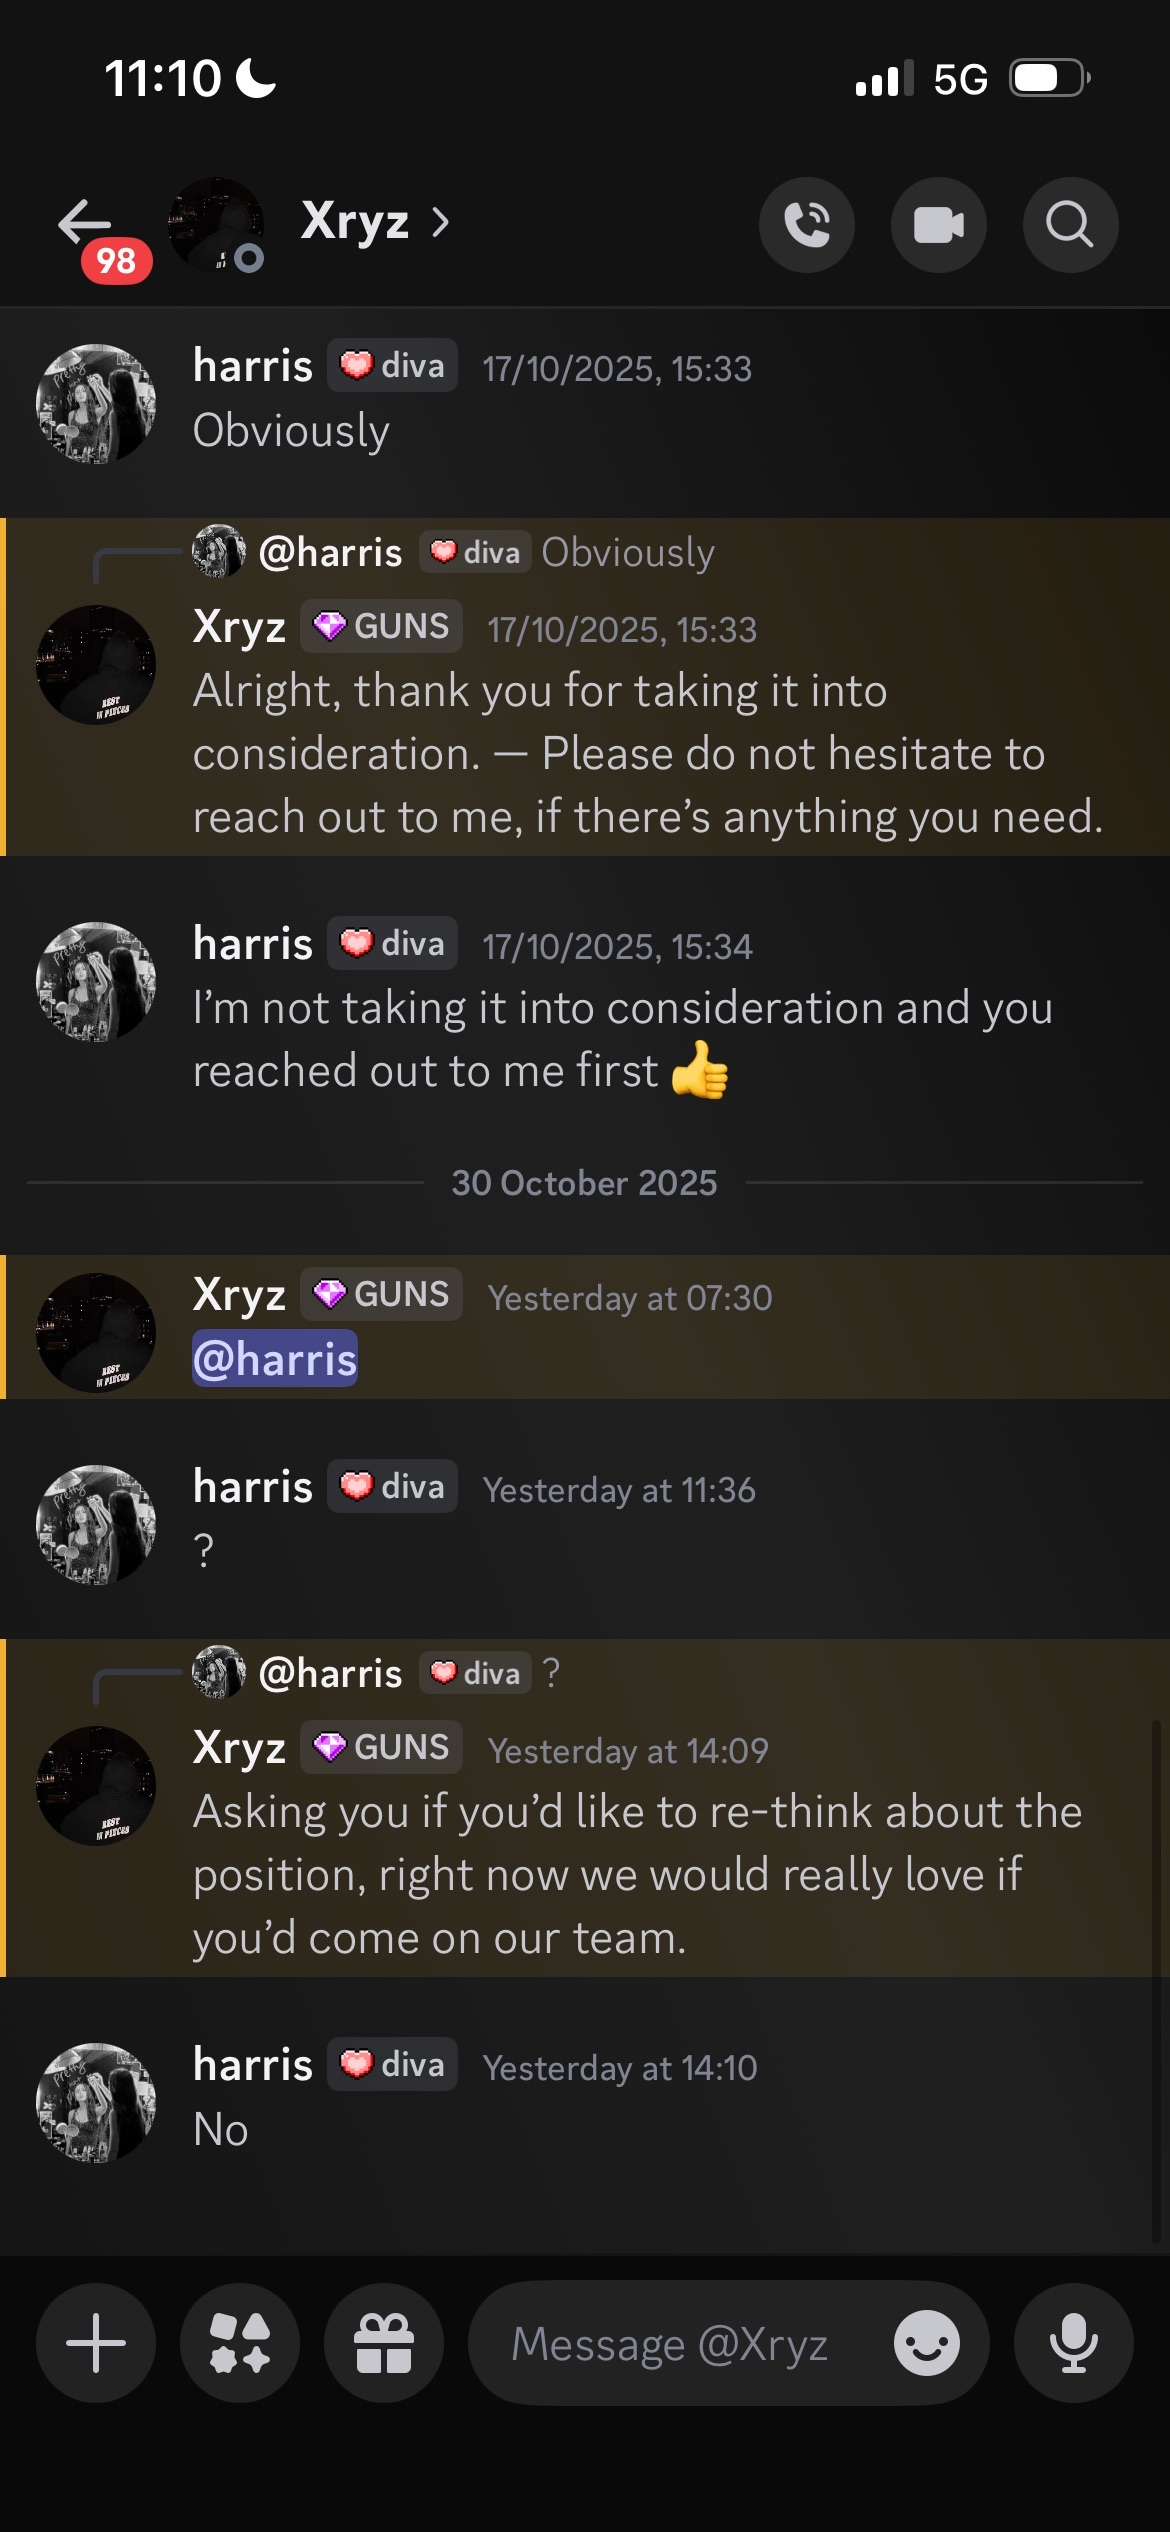Image resolution: width=1170 pixels, height=2532 pixels.
Task: Start a voice call with Xryz
Action: [x=807, y=225]
